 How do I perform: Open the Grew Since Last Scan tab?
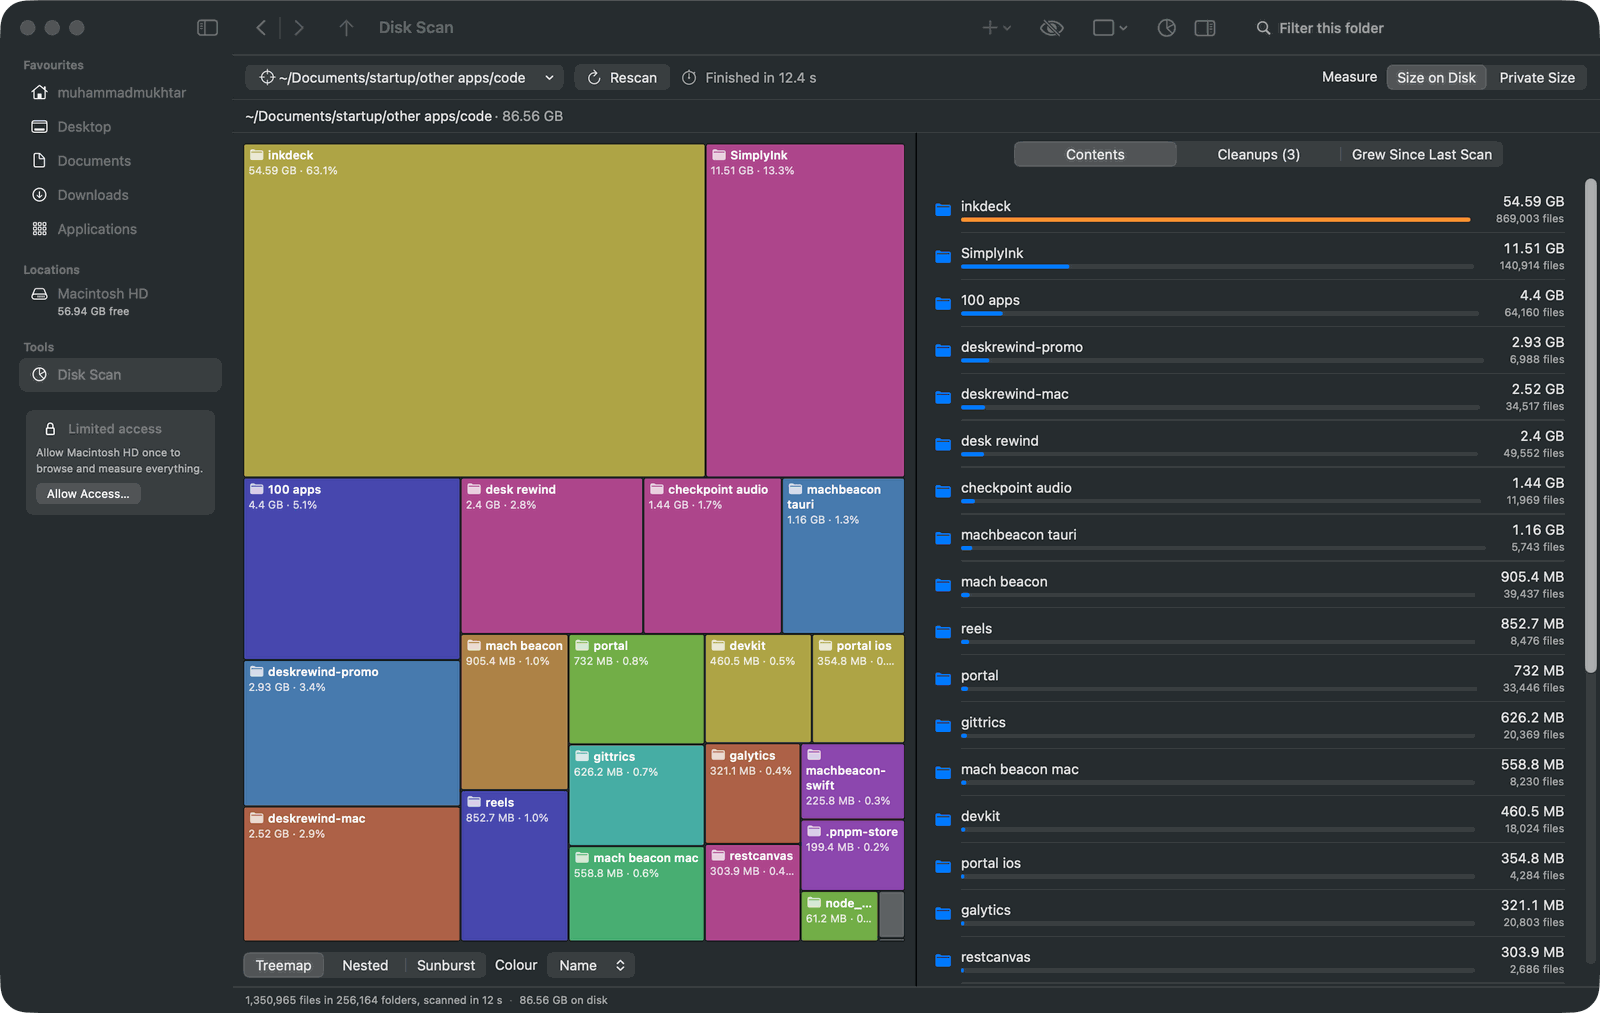[1421, 154]
